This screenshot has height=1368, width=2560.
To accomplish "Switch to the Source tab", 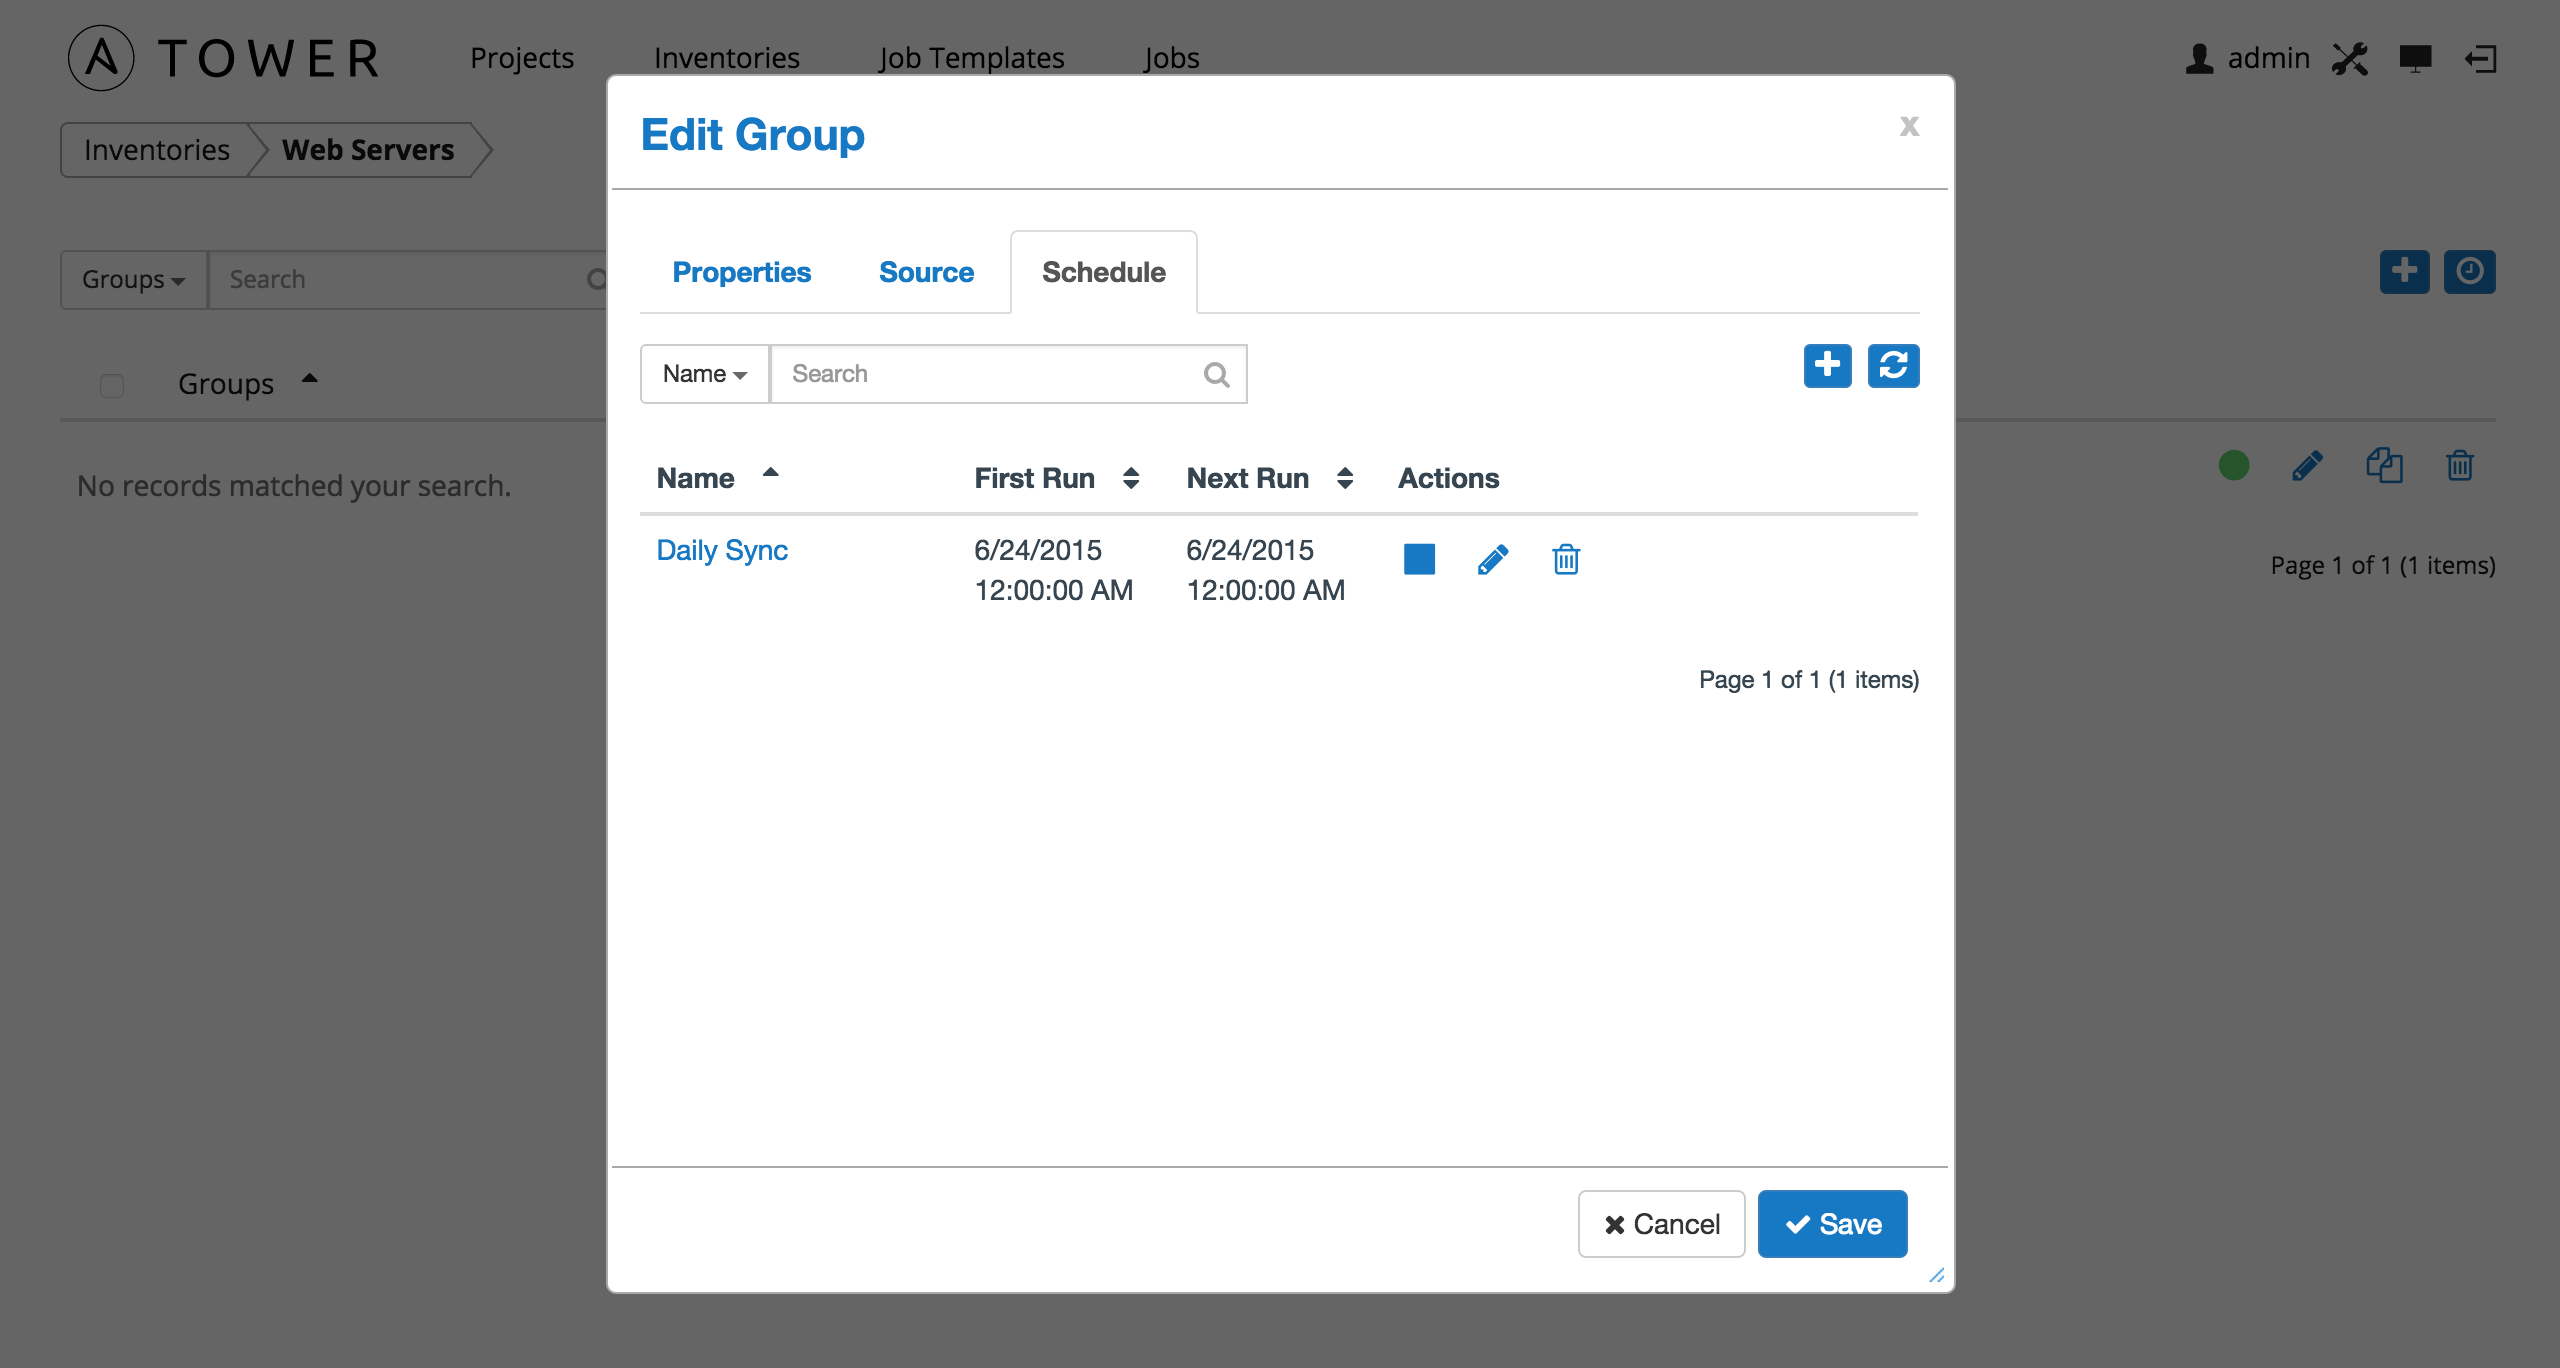I will coord(926,272).
